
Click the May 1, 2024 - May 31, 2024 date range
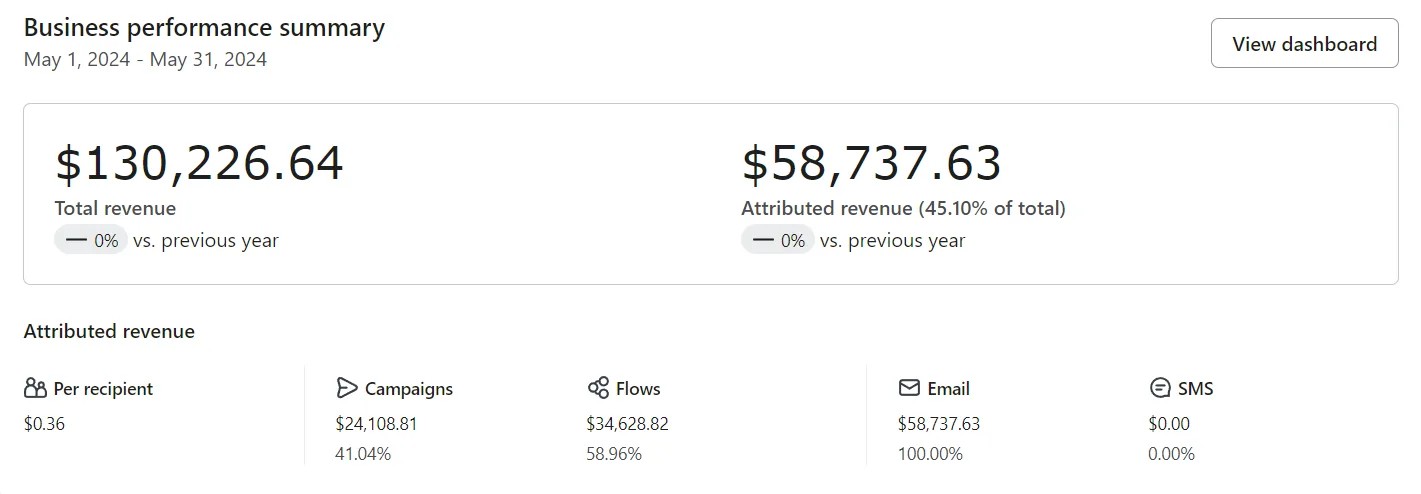[145, 59]
